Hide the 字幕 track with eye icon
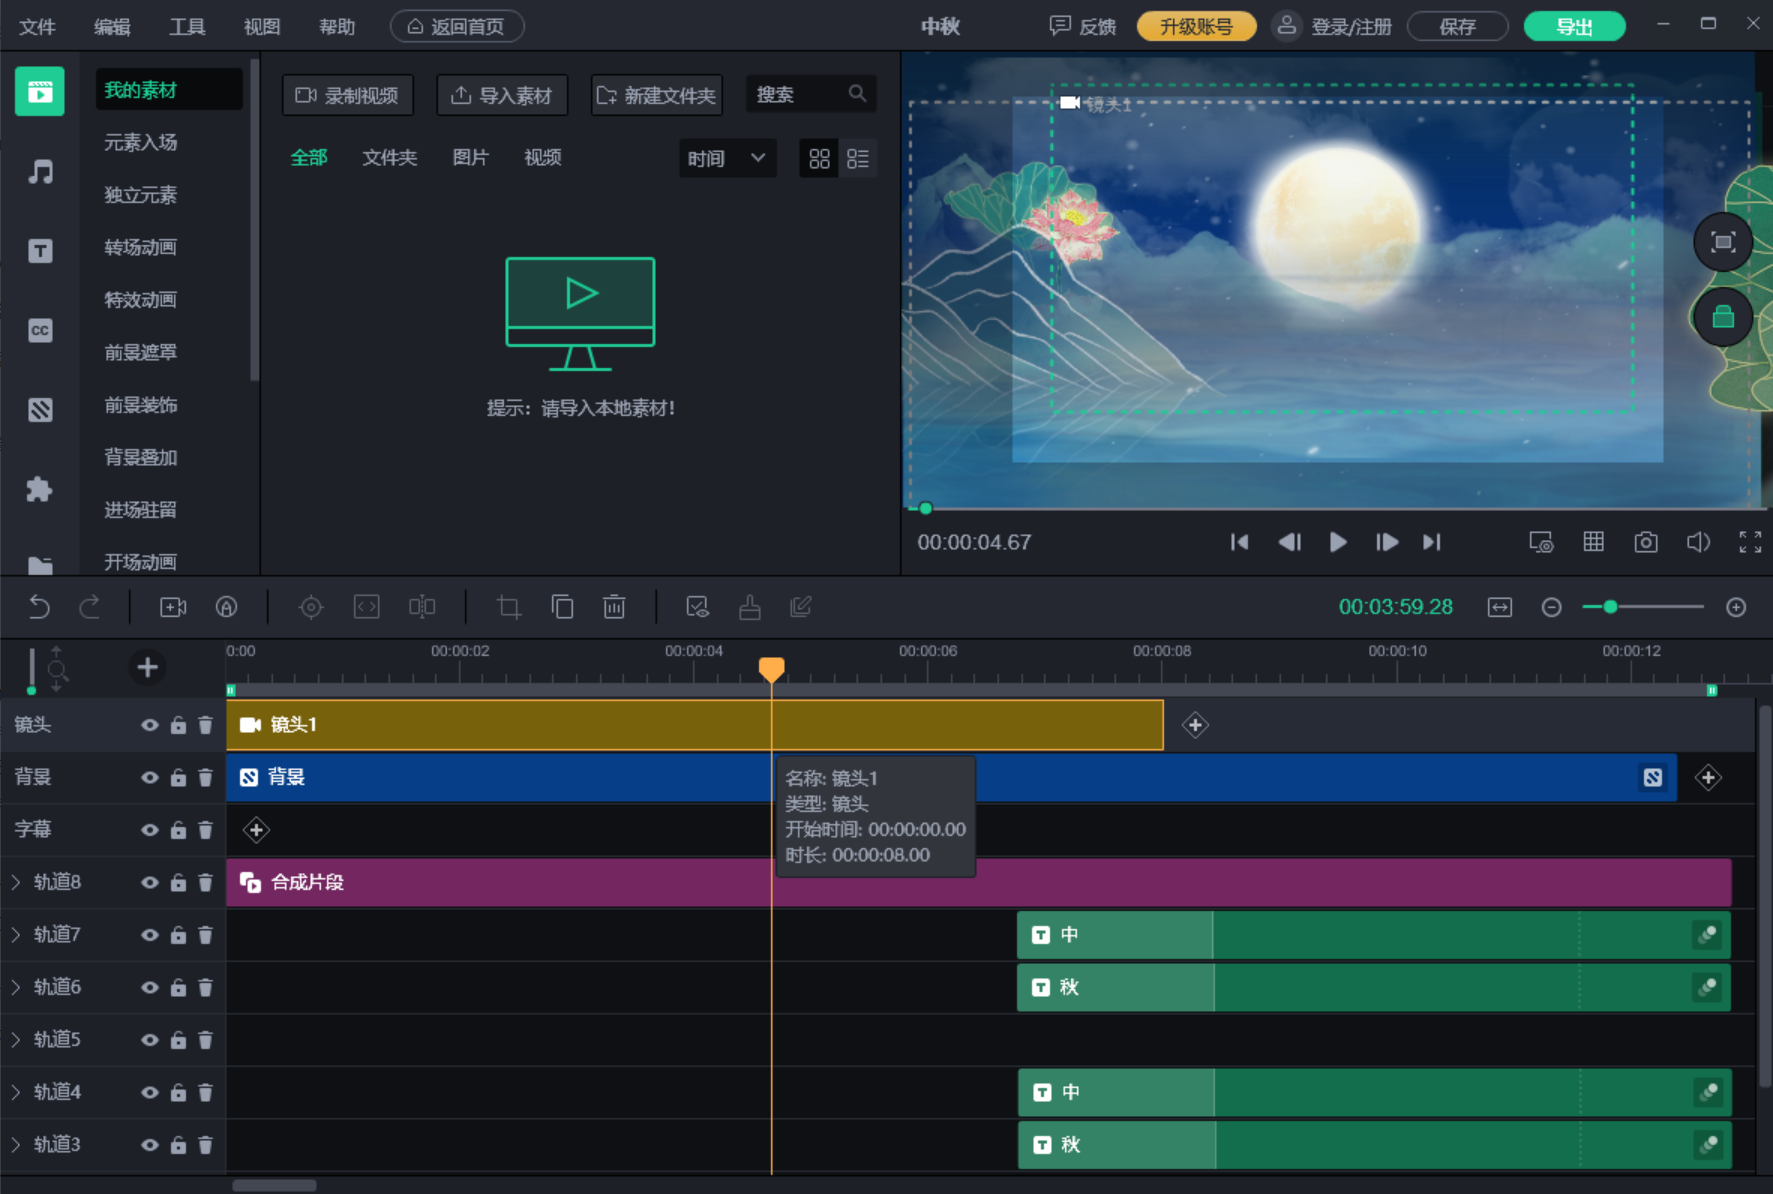 pos(150,829)
